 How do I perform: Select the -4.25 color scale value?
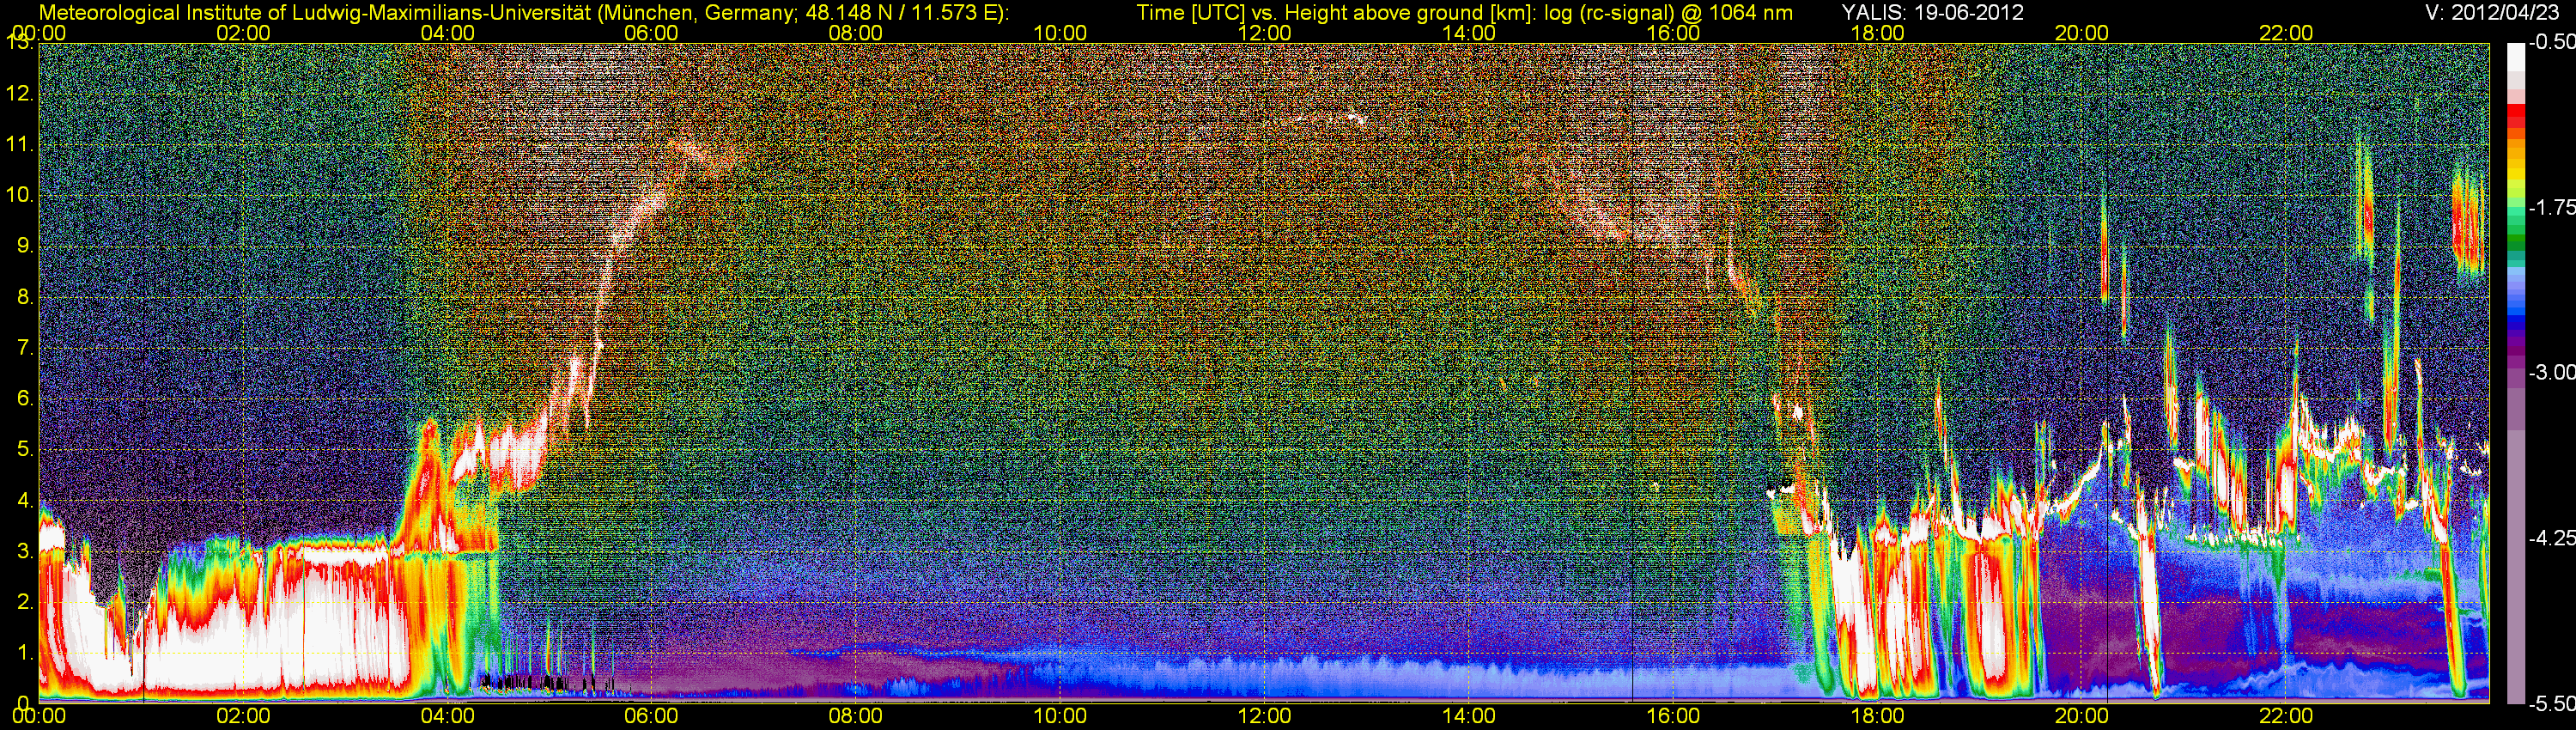2551,538
